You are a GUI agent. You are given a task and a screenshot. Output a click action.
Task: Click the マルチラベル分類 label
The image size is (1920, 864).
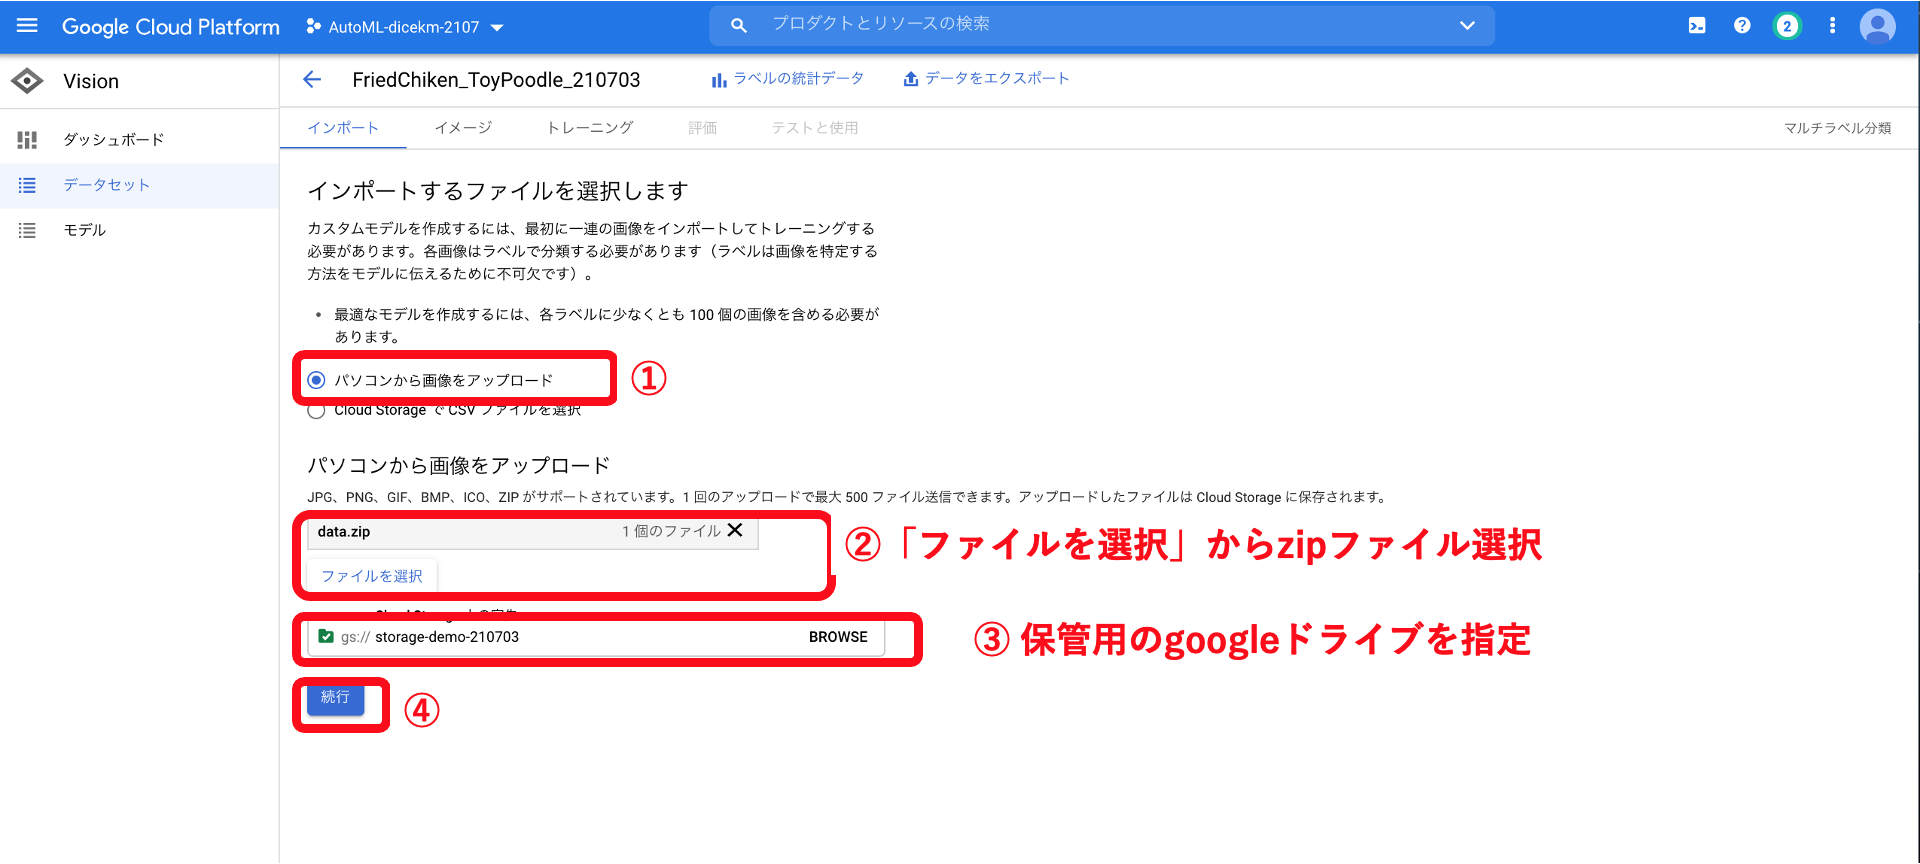pyautogui.click(x=1837, y=128)
